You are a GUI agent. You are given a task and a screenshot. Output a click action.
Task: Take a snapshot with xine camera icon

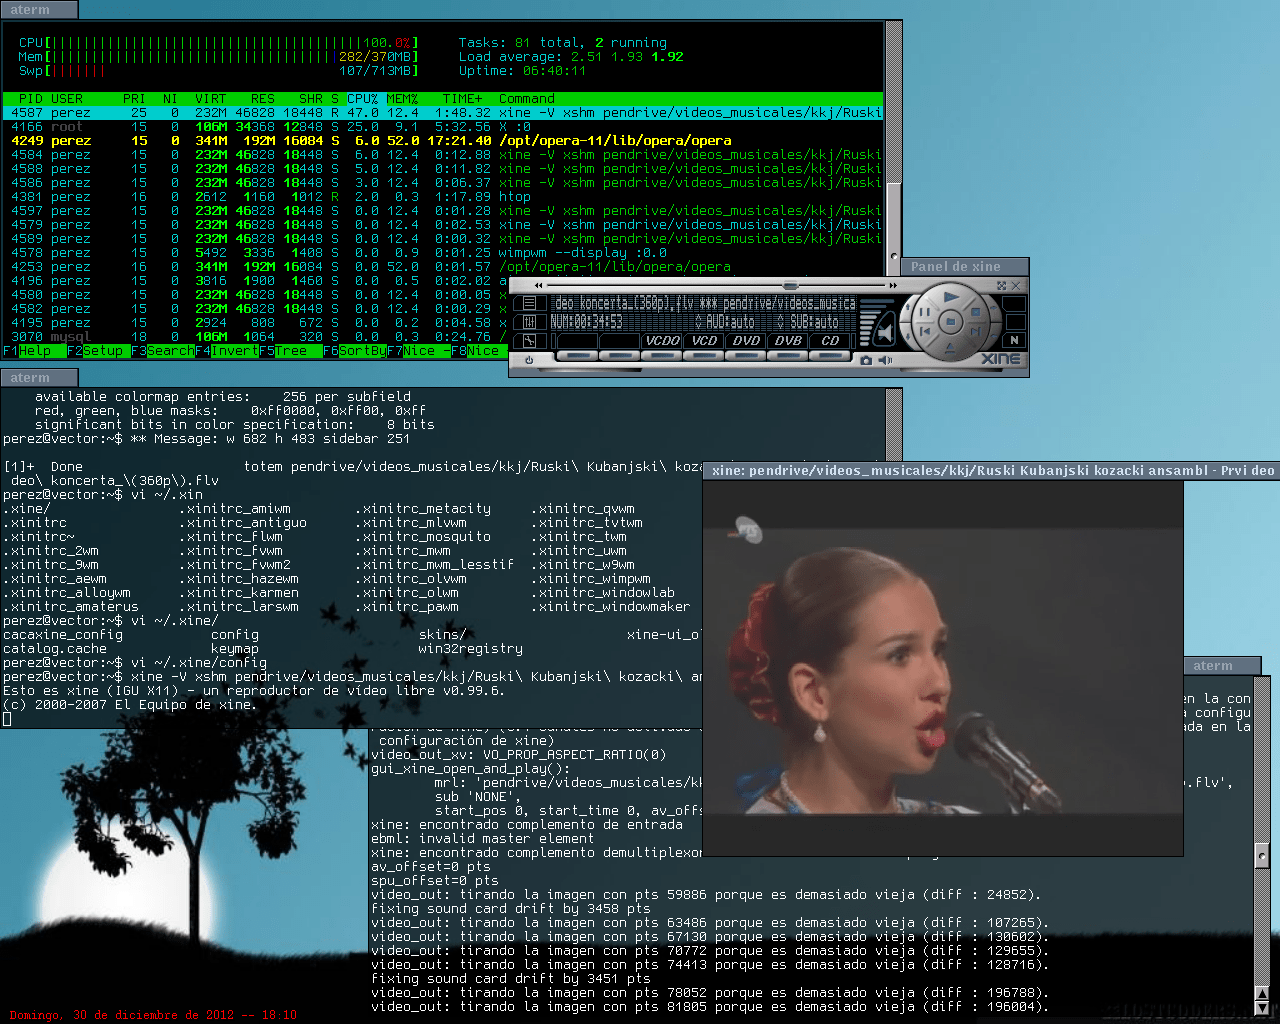[x=866, y=360]
